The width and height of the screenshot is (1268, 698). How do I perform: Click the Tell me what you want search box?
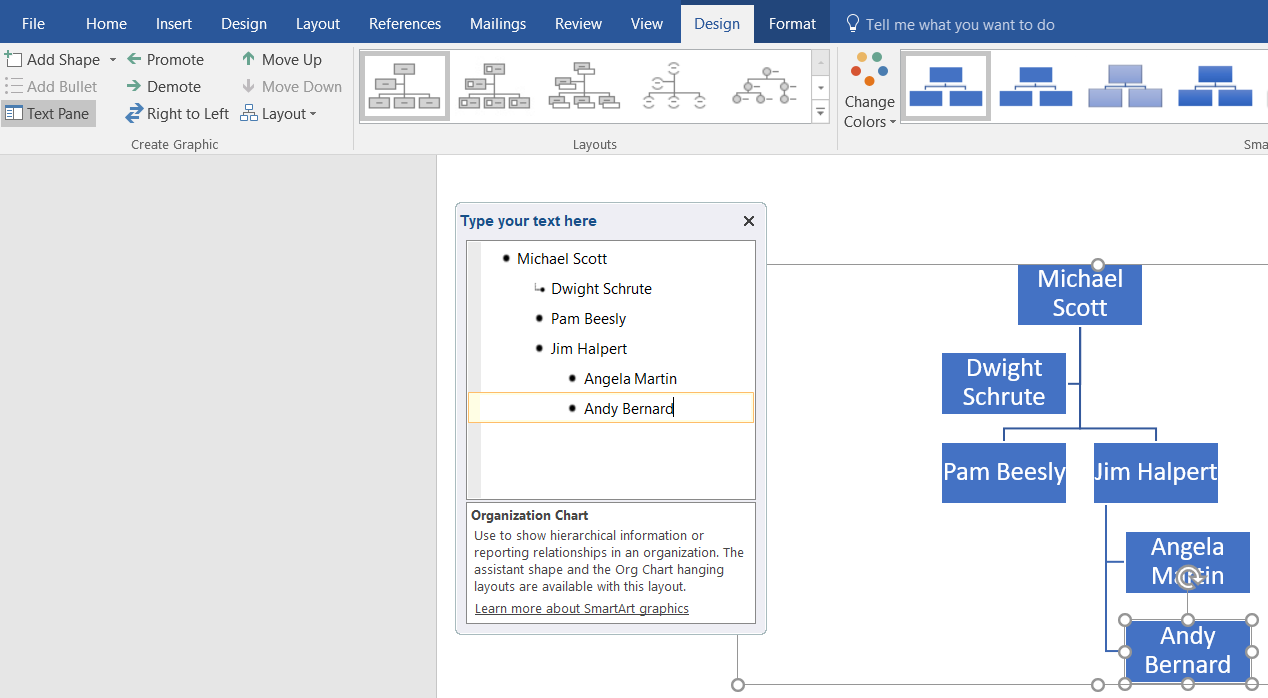[x=960, y=24]
